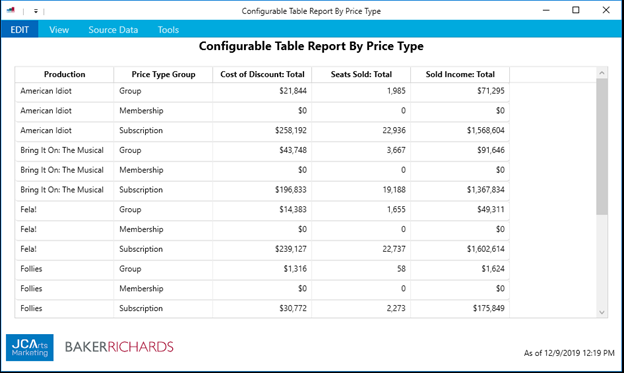Screen dimensions: 624x373
Task: Select Fela! in the Membership row
Action: tap(28, 229)
